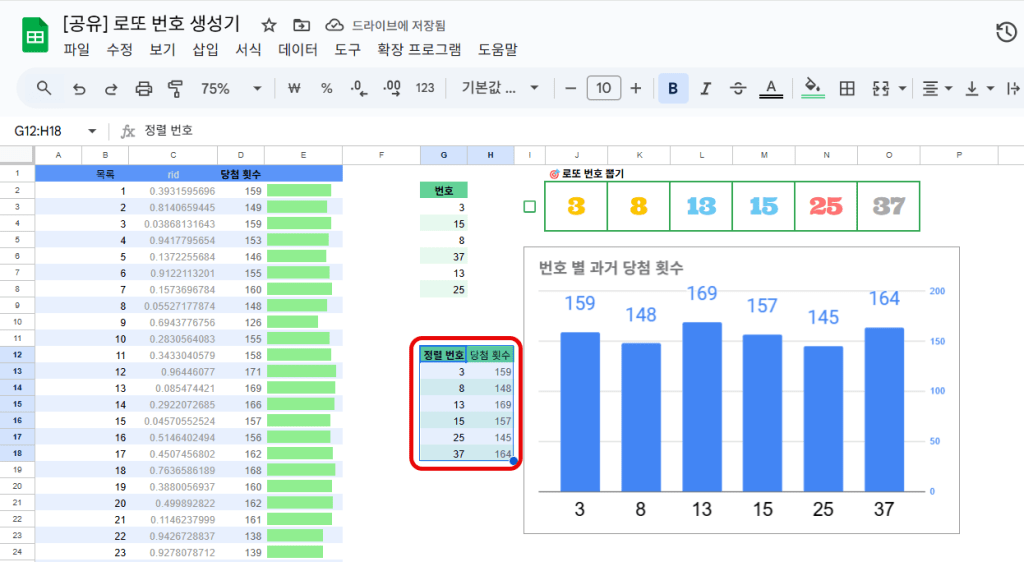Open the 75% zoom dropdown
1024x562 pixels.
point(230,88)
